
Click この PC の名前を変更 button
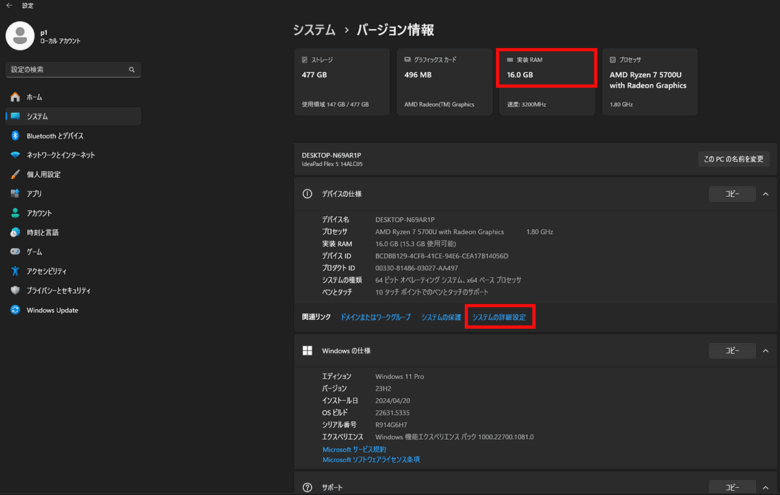tap(734, 159)
